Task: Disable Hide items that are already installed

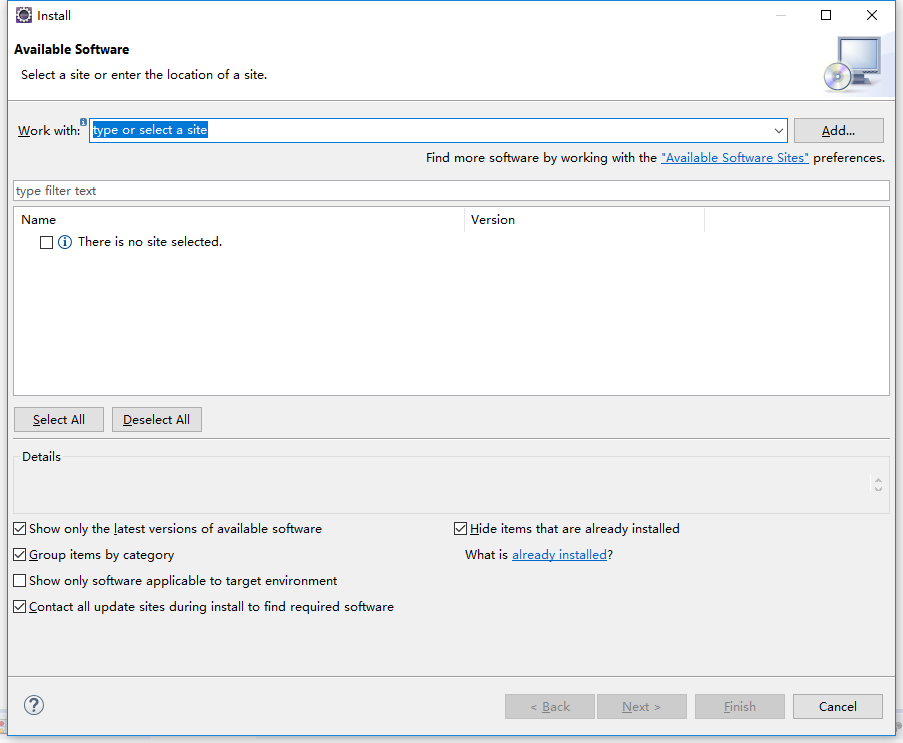Action: tap(461, 528)
